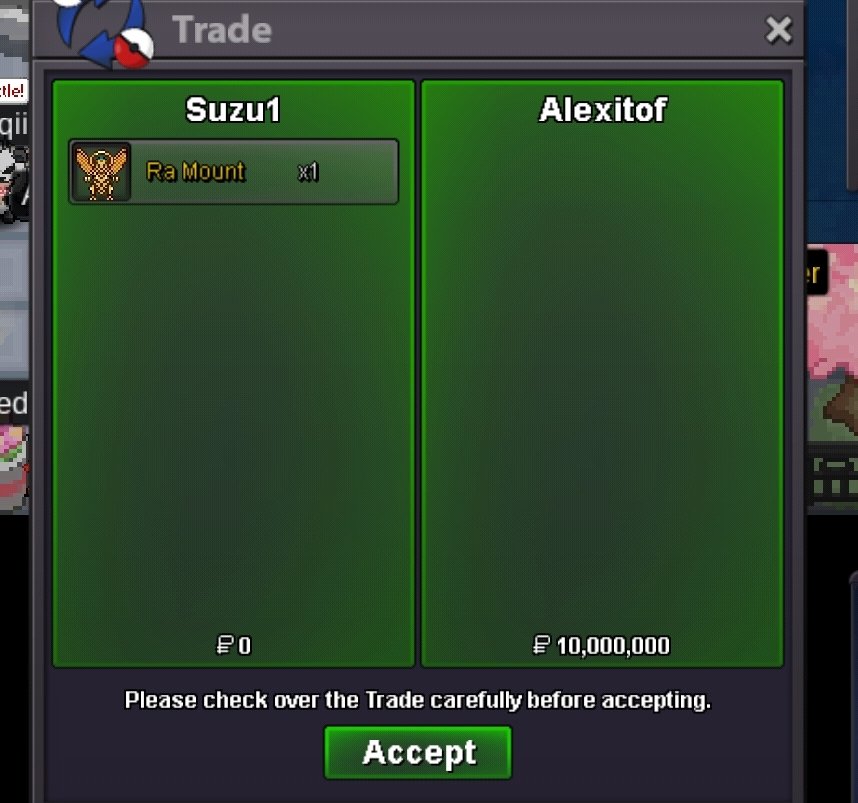Click Pokedollar symbol beside 10,000,000
This screenshot has height=803, width=858.
(541, 645)
